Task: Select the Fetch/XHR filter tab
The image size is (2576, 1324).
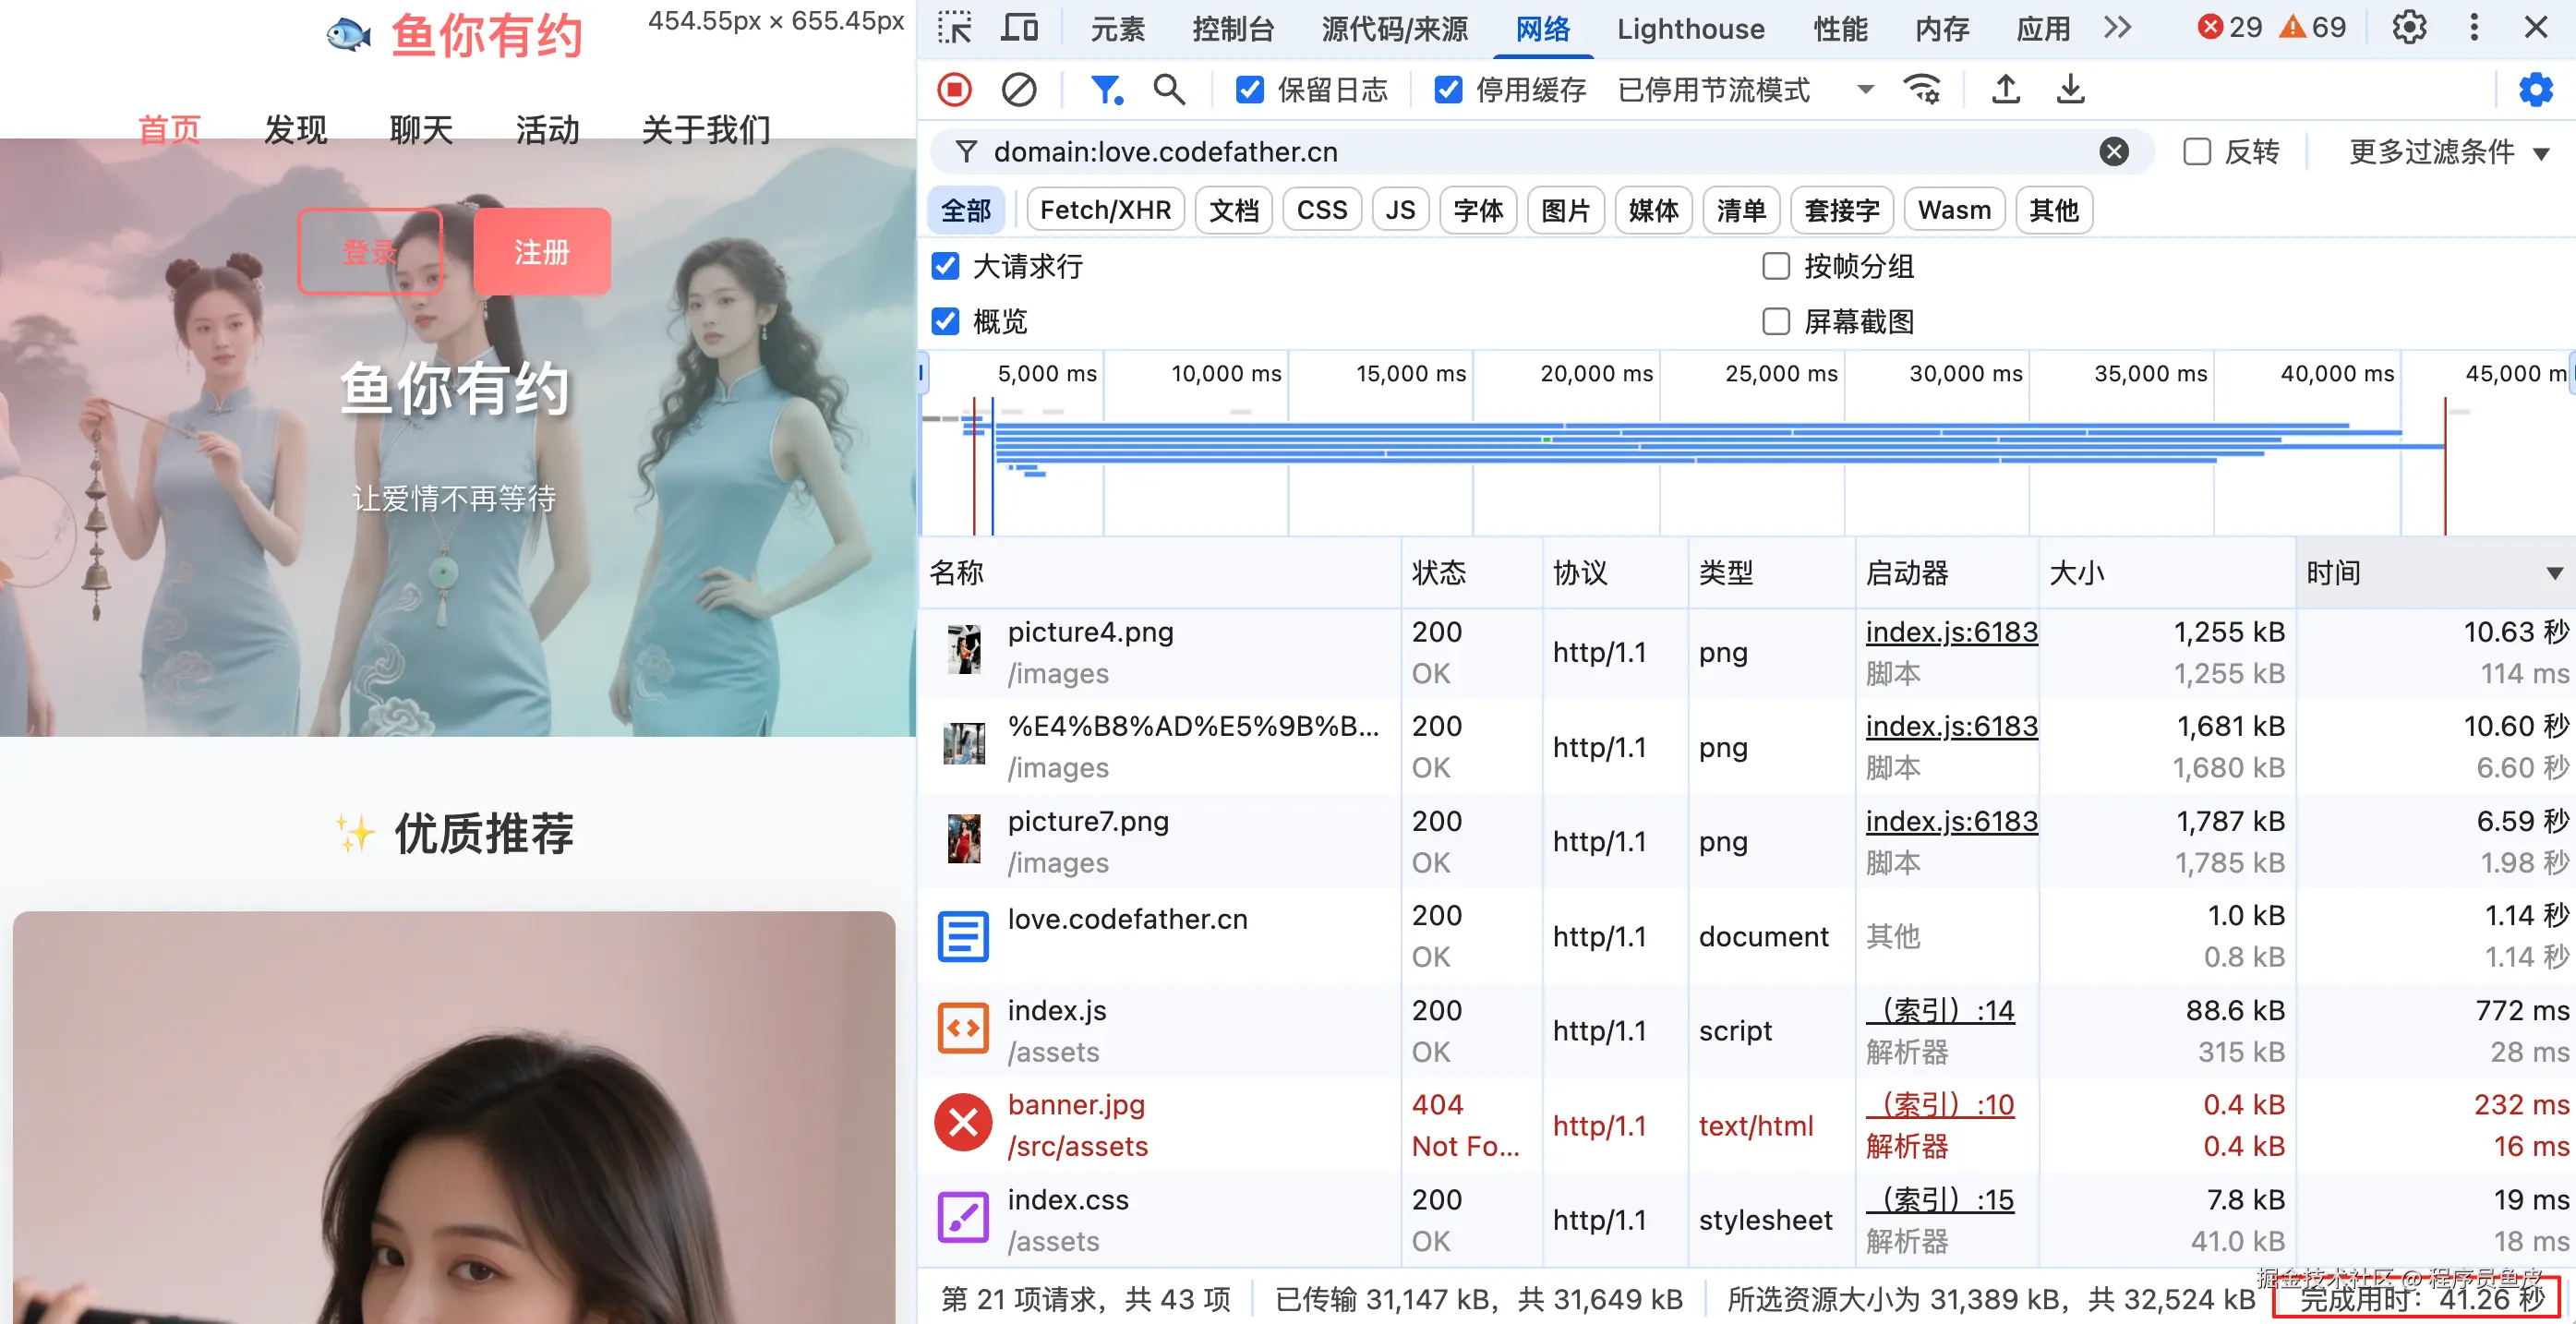Action: tap(1105, 210)
